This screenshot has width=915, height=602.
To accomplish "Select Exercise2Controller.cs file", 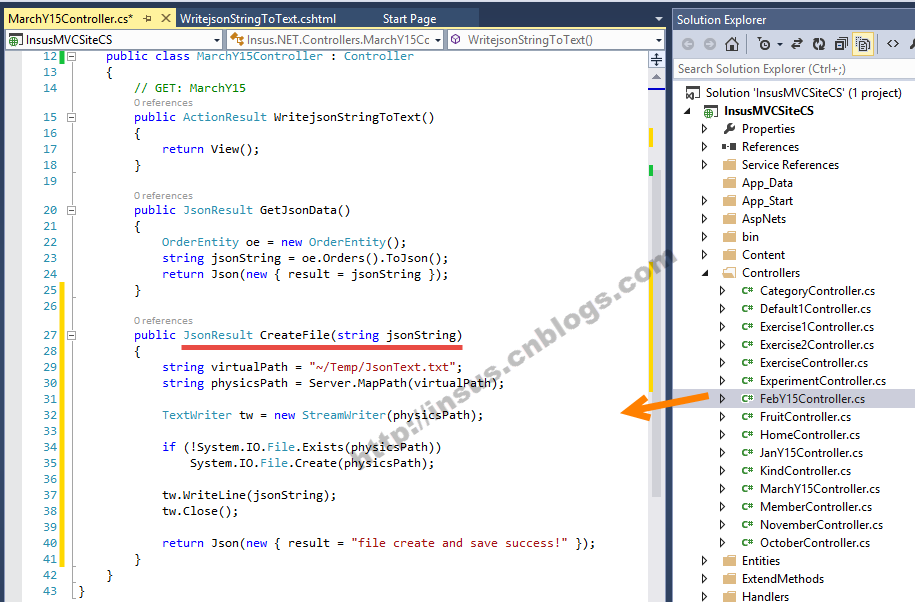I will tap(817, 345).
